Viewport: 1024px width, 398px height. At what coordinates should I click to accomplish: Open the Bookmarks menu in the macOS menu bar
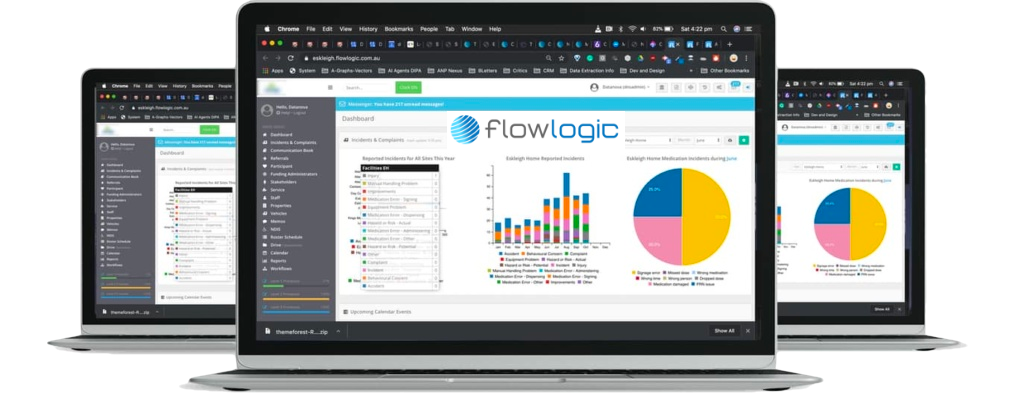(x=398, y=29)
